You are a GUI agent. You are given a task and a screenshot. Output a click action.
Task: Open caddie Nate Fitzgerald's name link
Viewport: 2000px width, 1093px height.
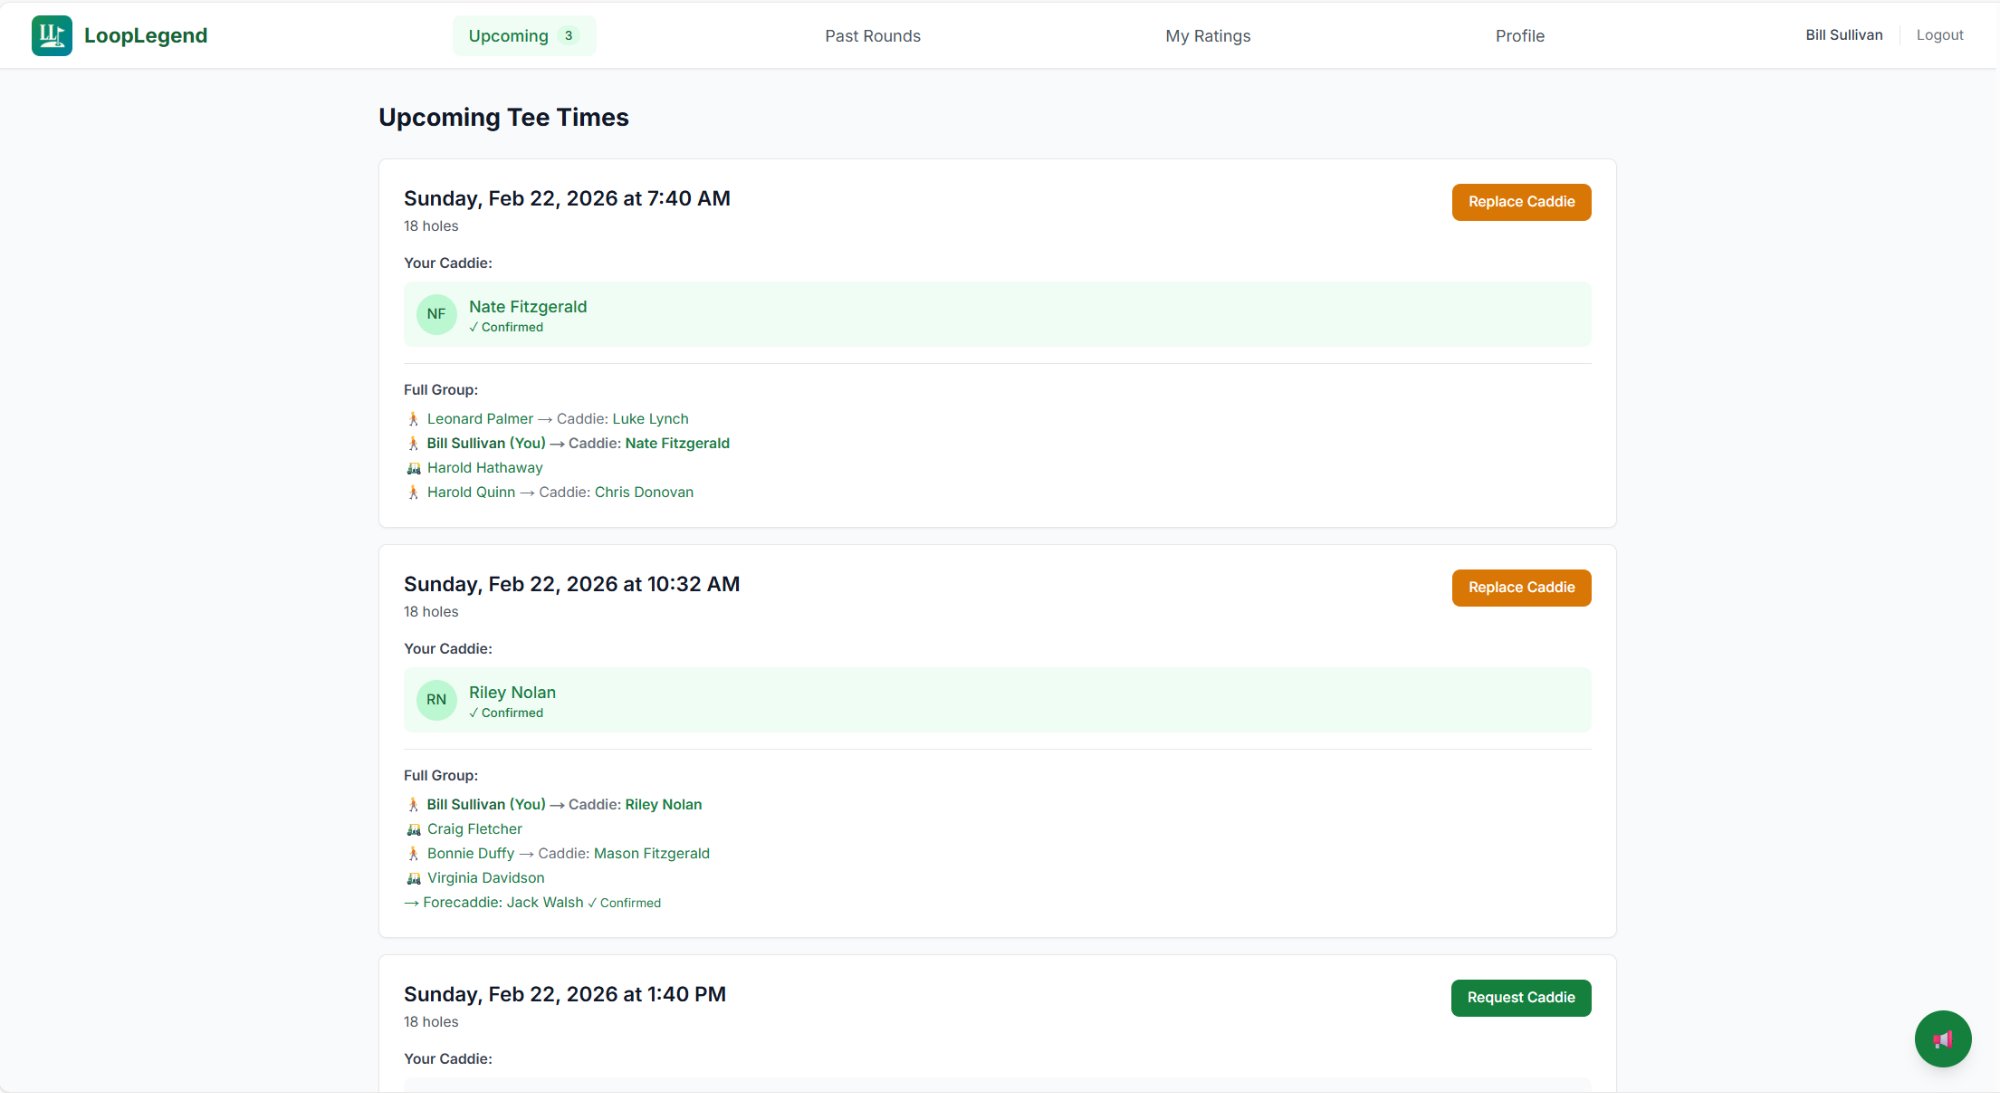pos(527,307)
